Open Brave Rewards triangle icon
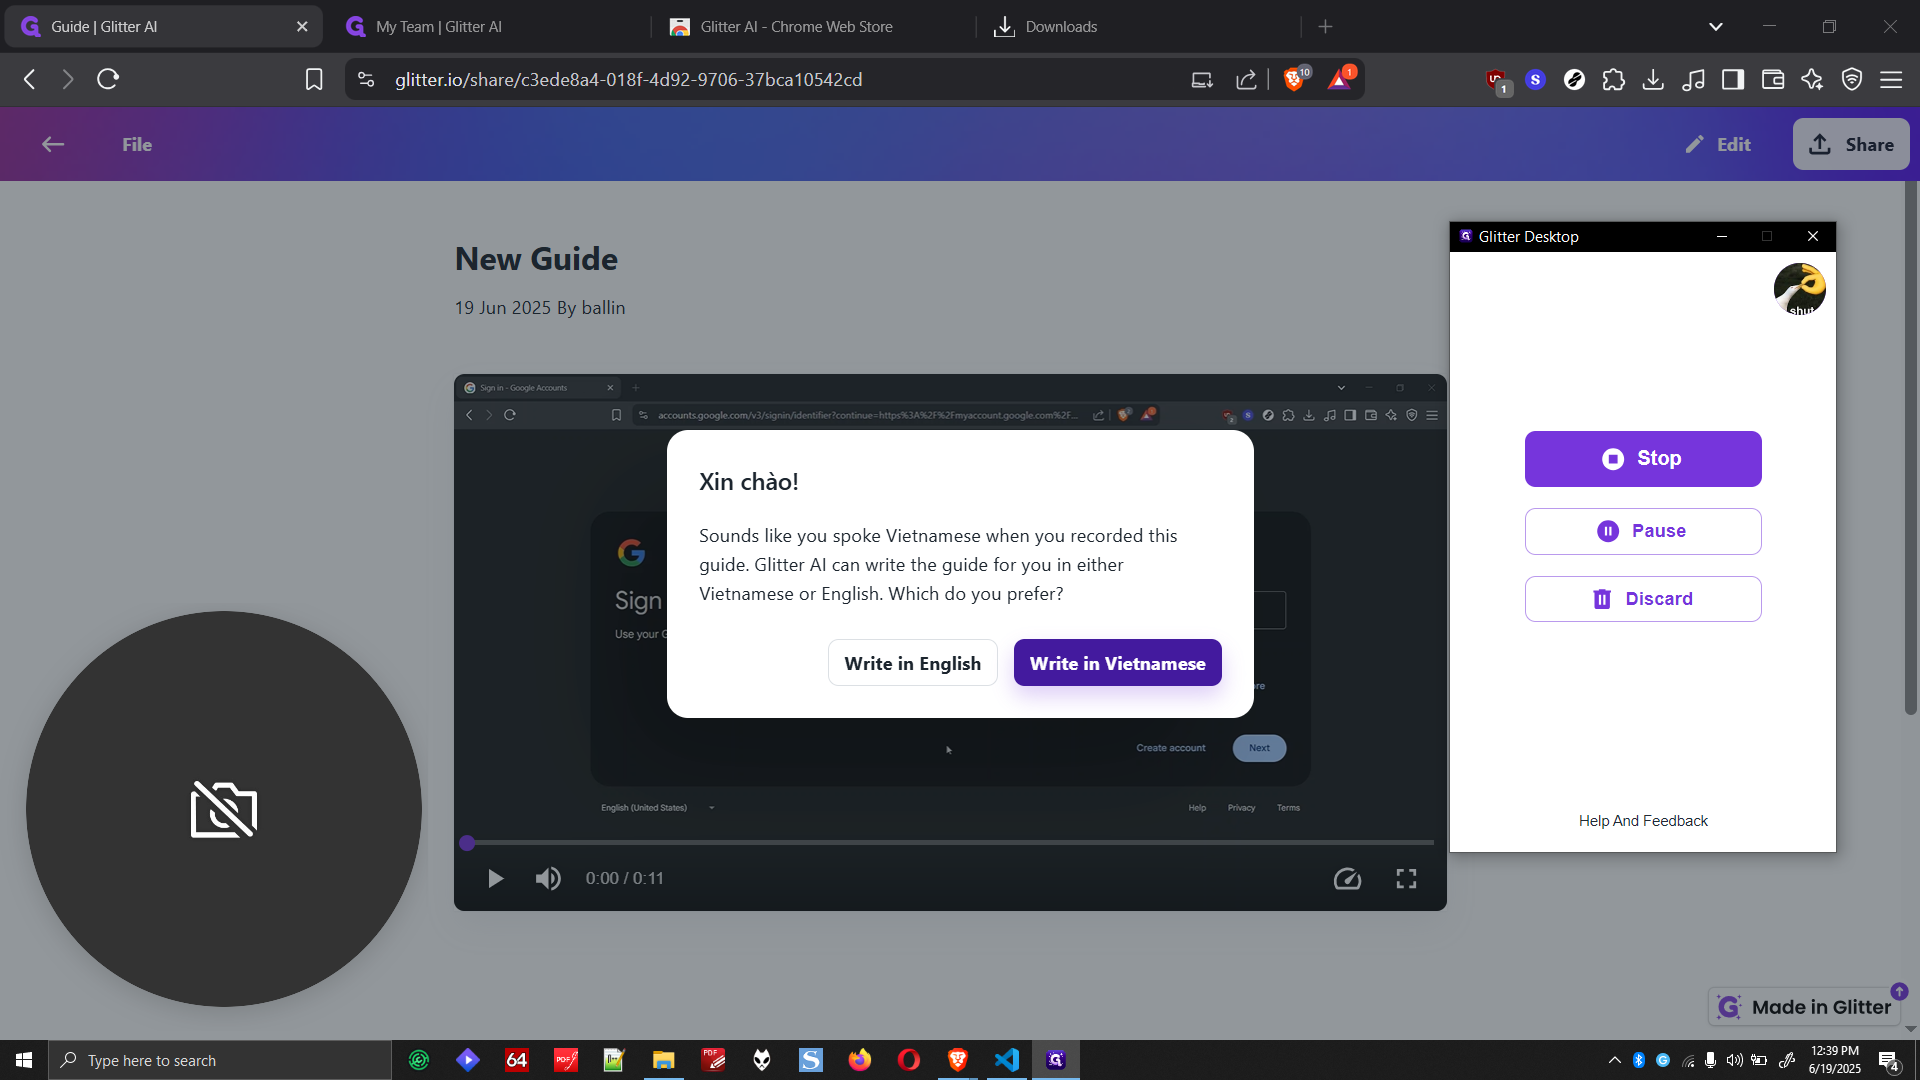The image size is (1920, 1080). click(x=1340, y=79)
